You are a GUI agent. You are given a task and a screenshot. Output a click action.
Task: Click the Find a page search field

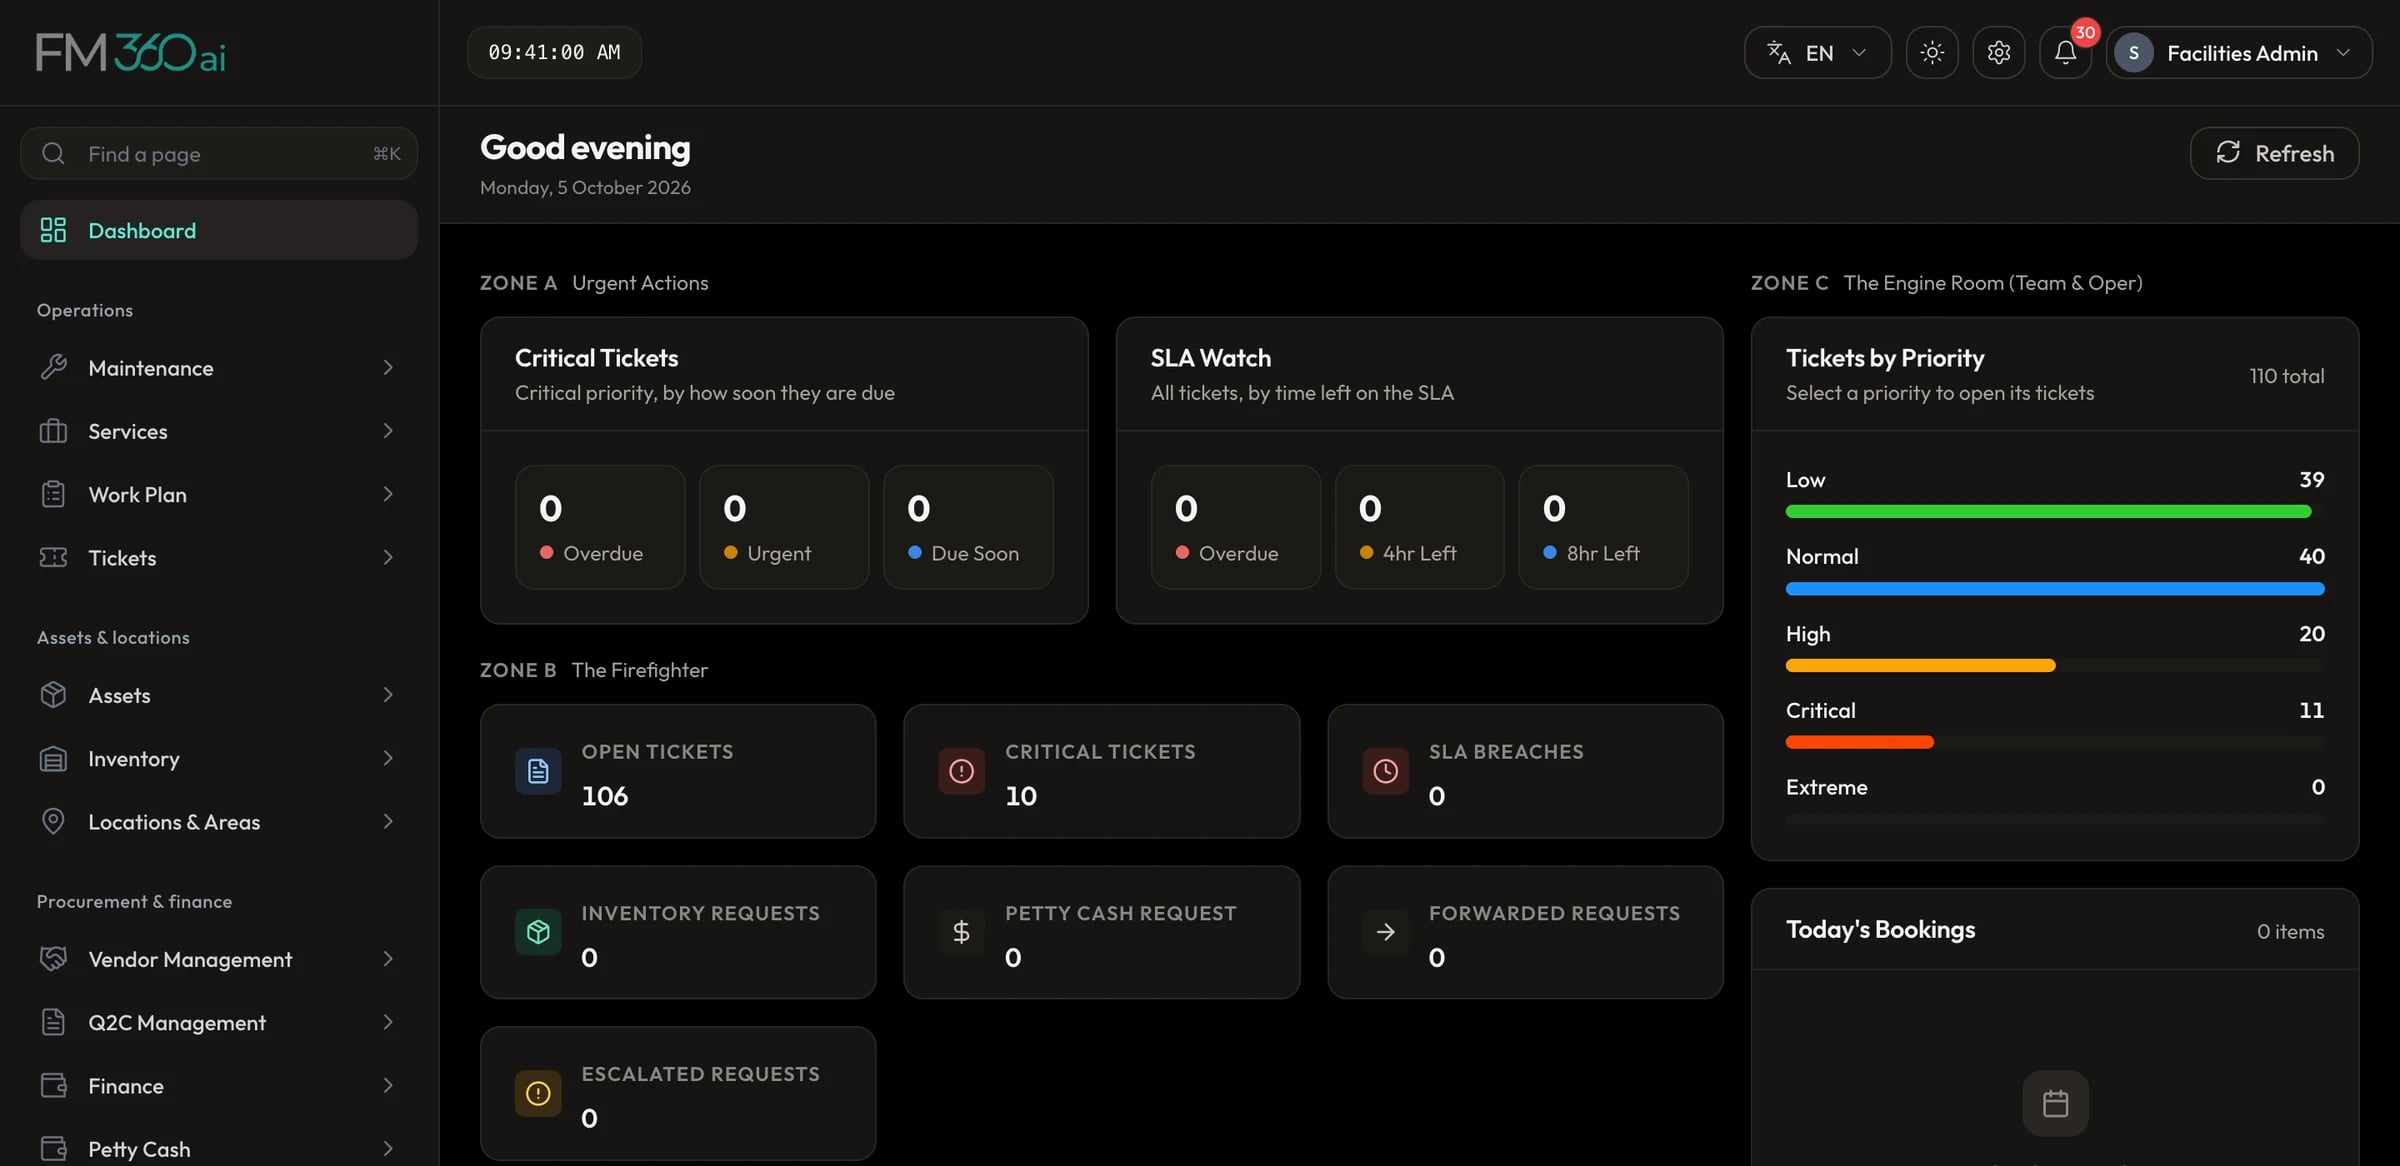pos(219,153)
